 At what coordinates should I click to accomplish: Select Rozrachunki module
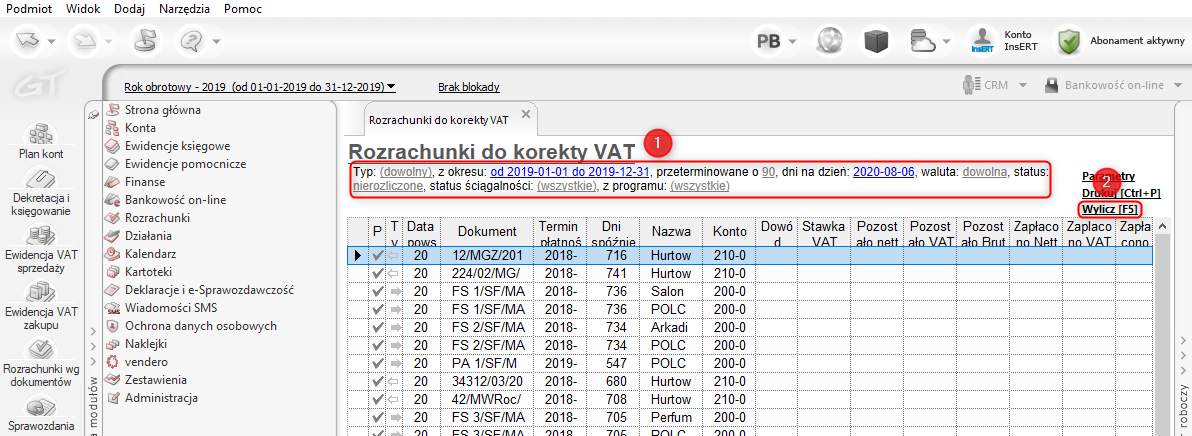tap(159, 218)
